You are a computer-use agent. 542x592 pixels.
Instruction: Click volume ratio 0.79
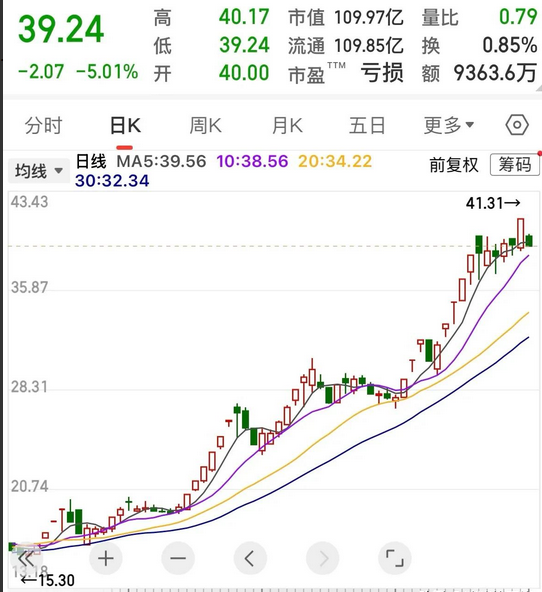pyautogui.click(x=518, y=17)
